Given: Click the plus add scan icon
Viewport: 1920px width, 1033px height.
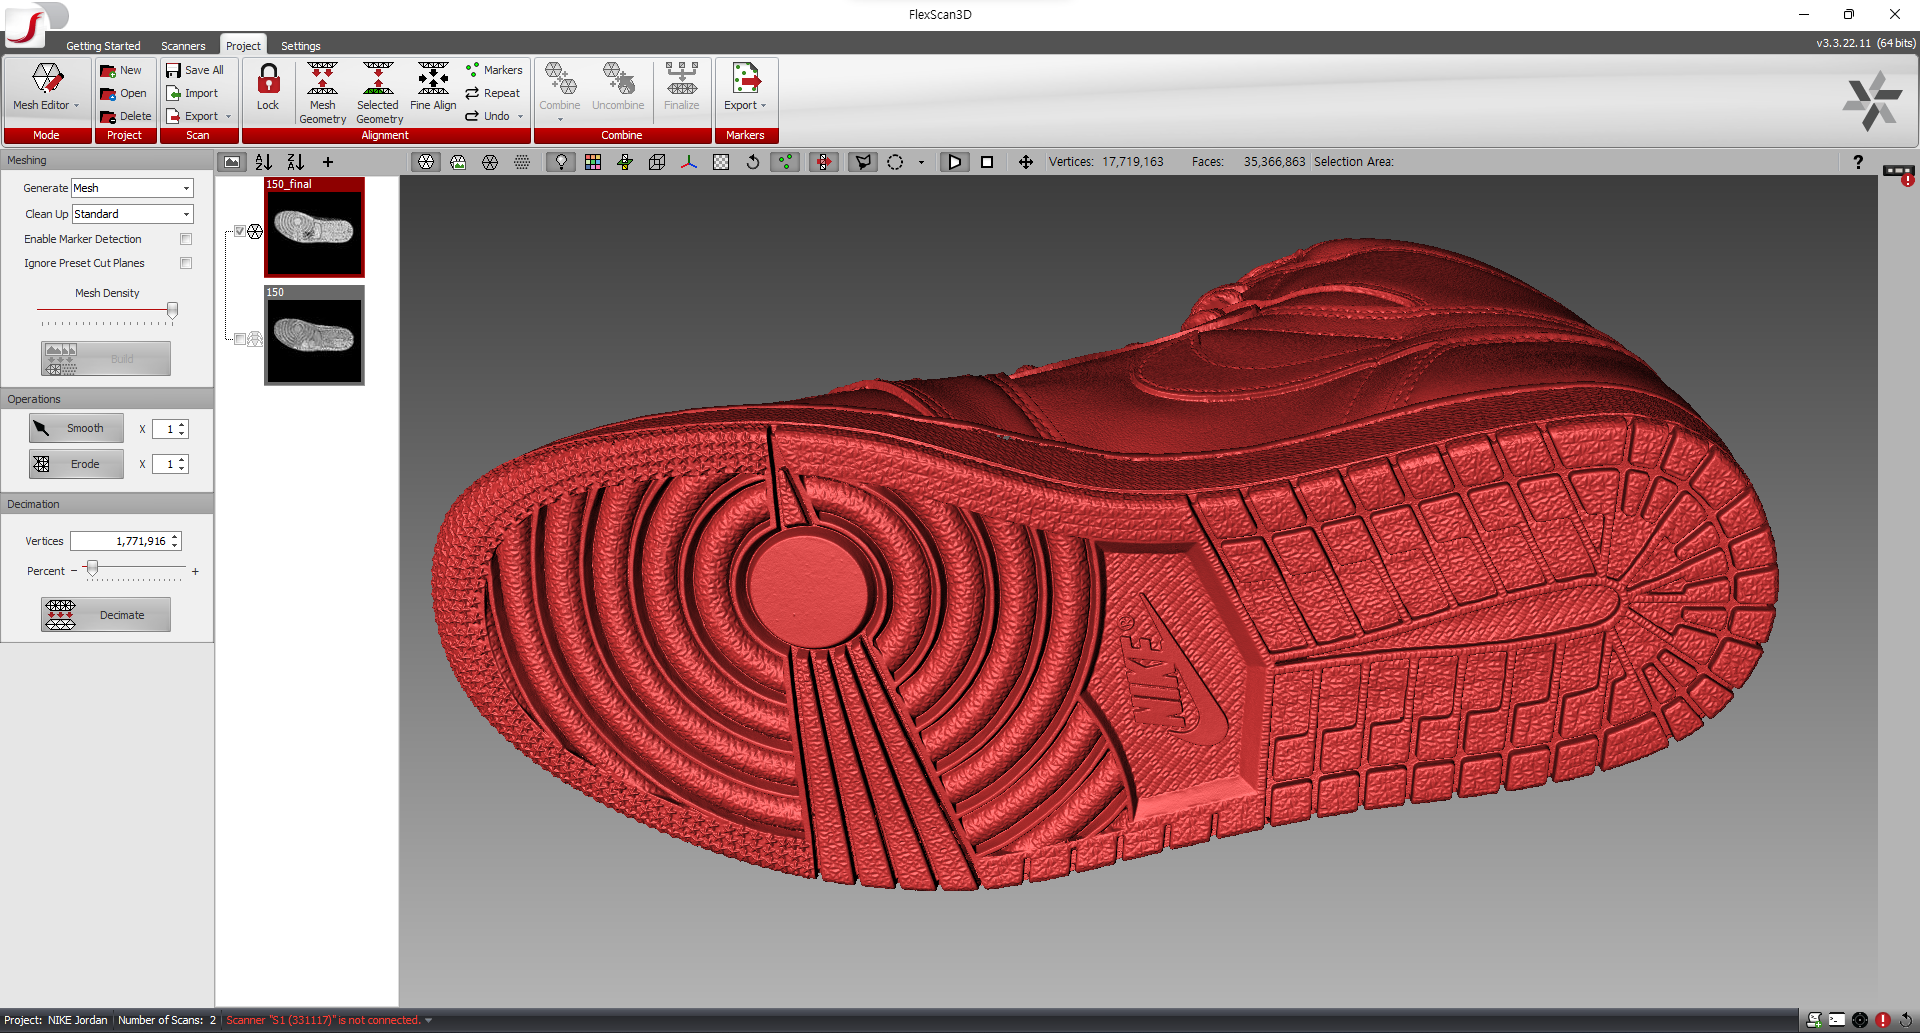Looking at the screenshot, I should coord(327,162).
